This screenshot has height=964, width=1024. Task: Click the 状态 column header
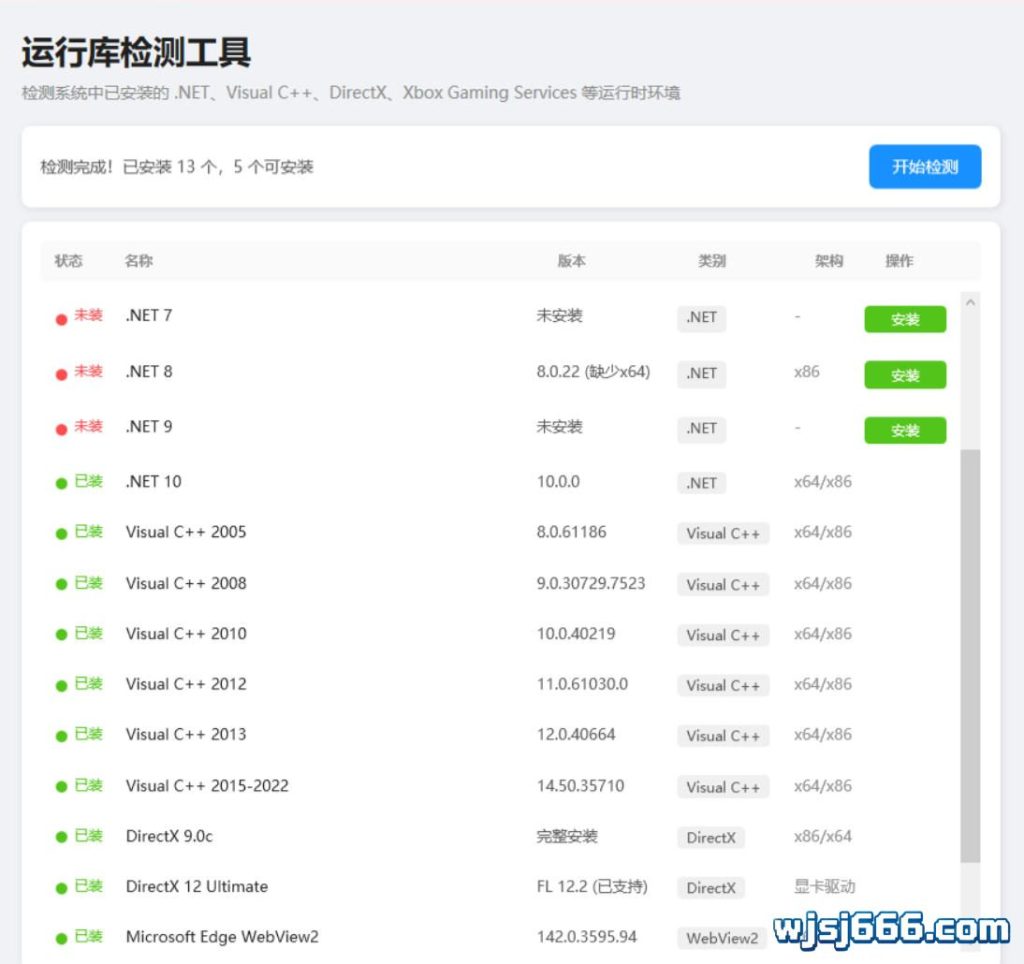tap(68, 261)
